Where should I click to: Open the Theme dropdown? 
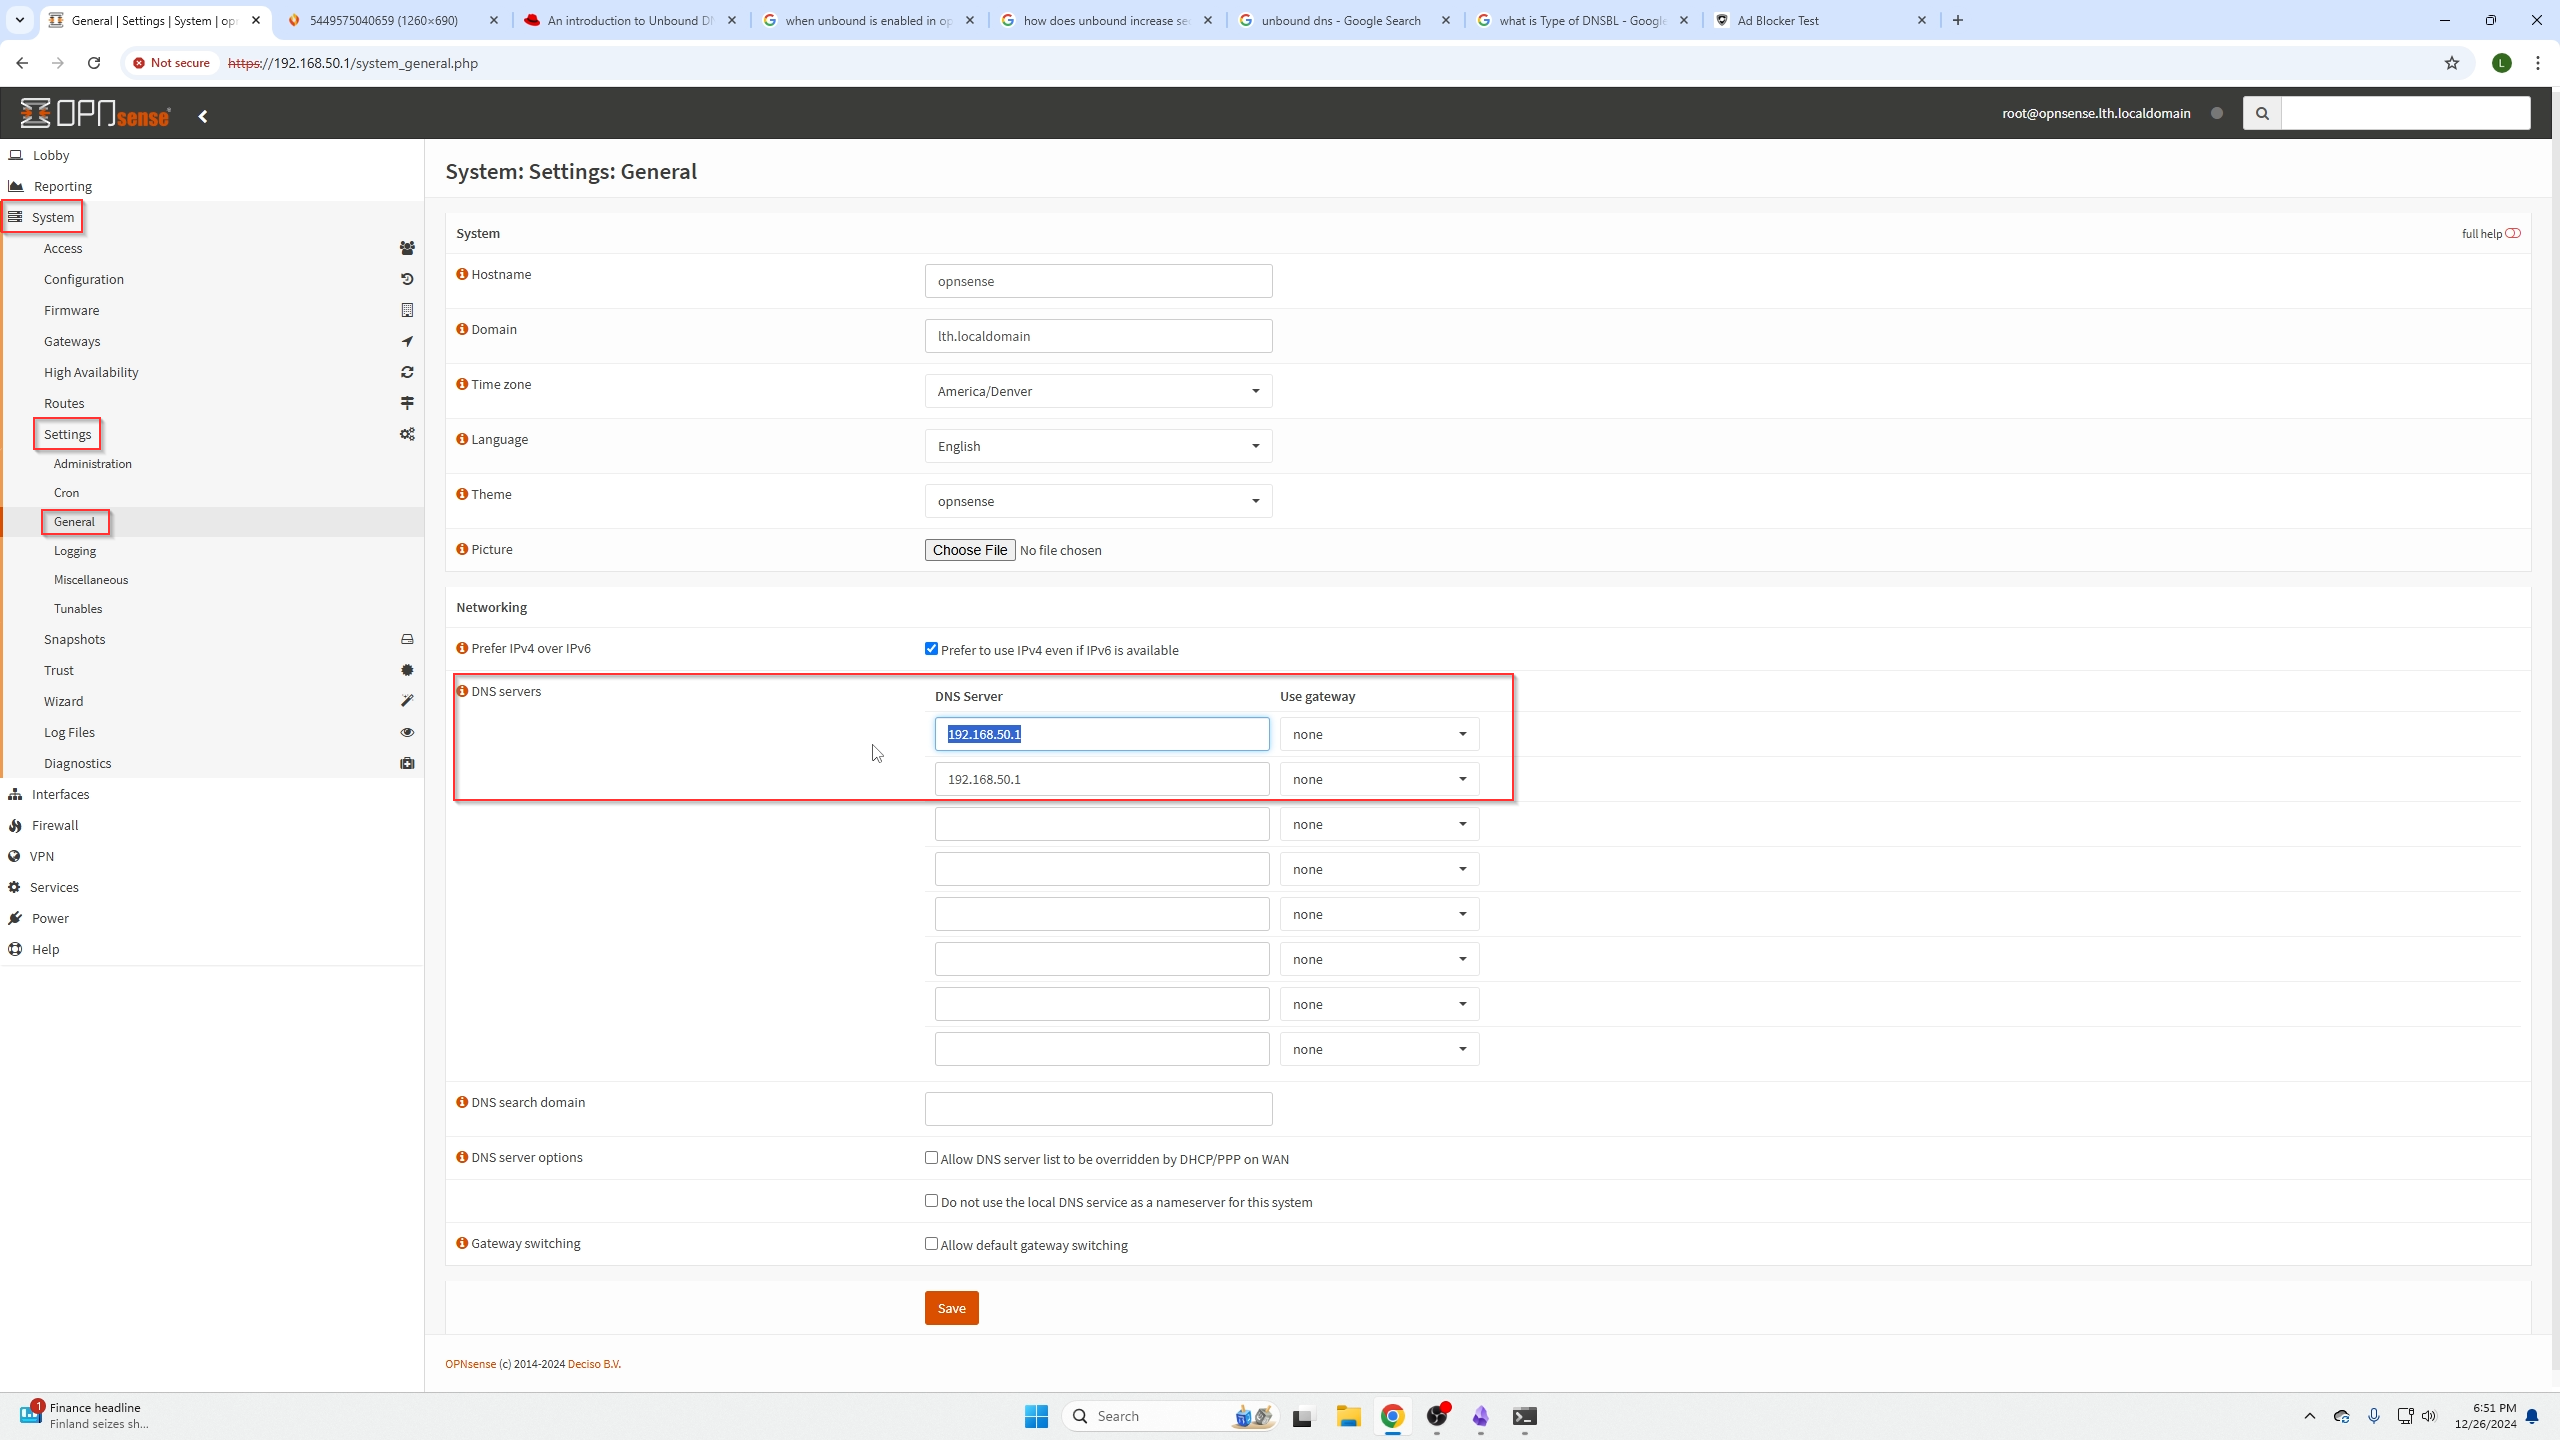click(x=1098, y=501)
